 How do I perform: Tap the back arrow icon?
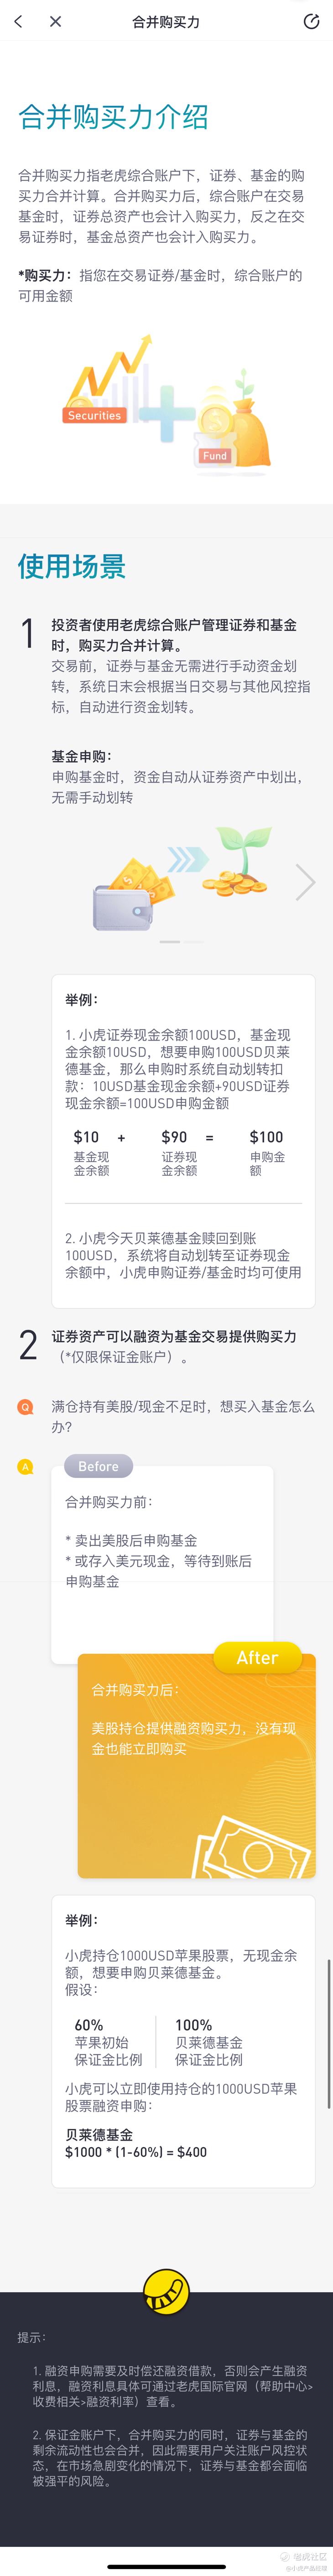[18, 21]
